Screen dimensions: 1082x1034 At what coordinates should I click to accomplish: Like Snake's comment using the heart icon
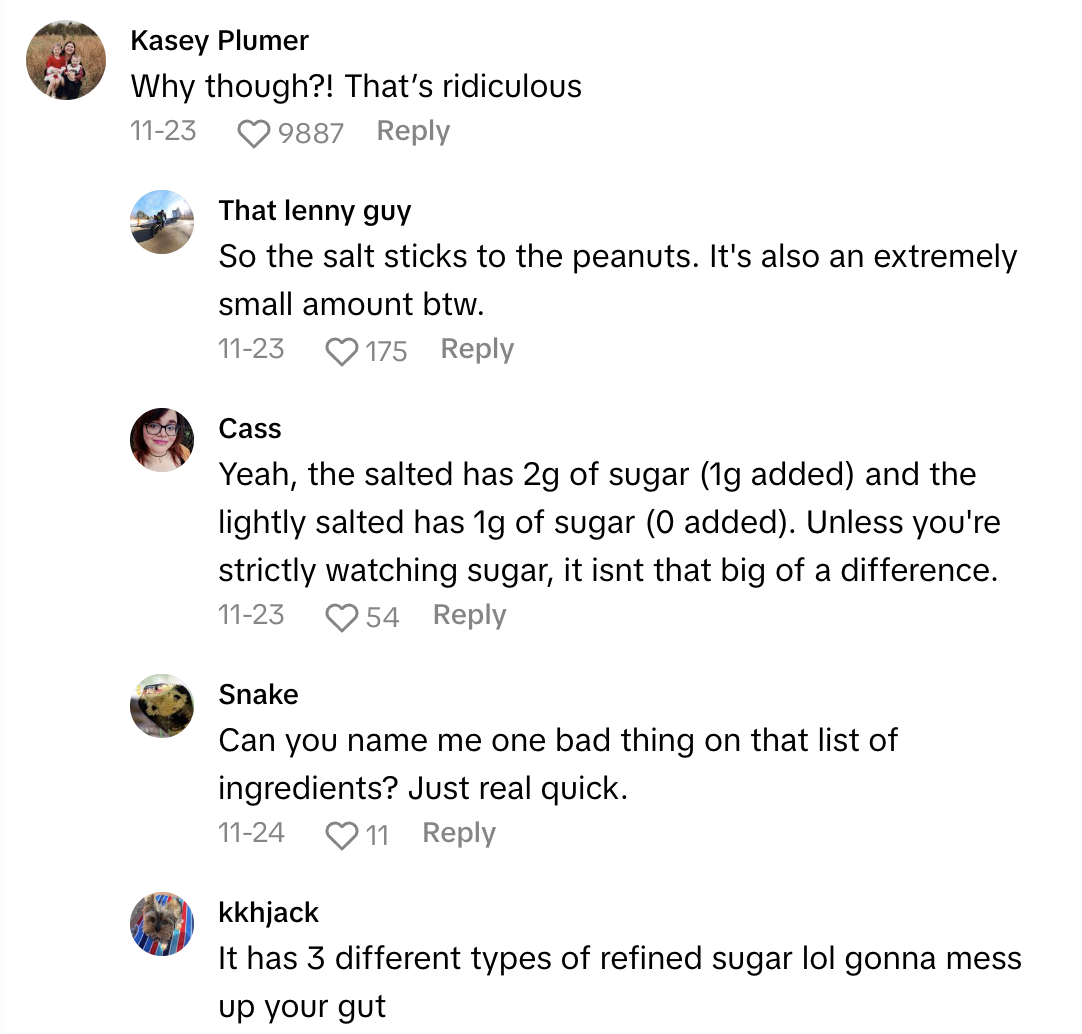[x=343, y=835]
